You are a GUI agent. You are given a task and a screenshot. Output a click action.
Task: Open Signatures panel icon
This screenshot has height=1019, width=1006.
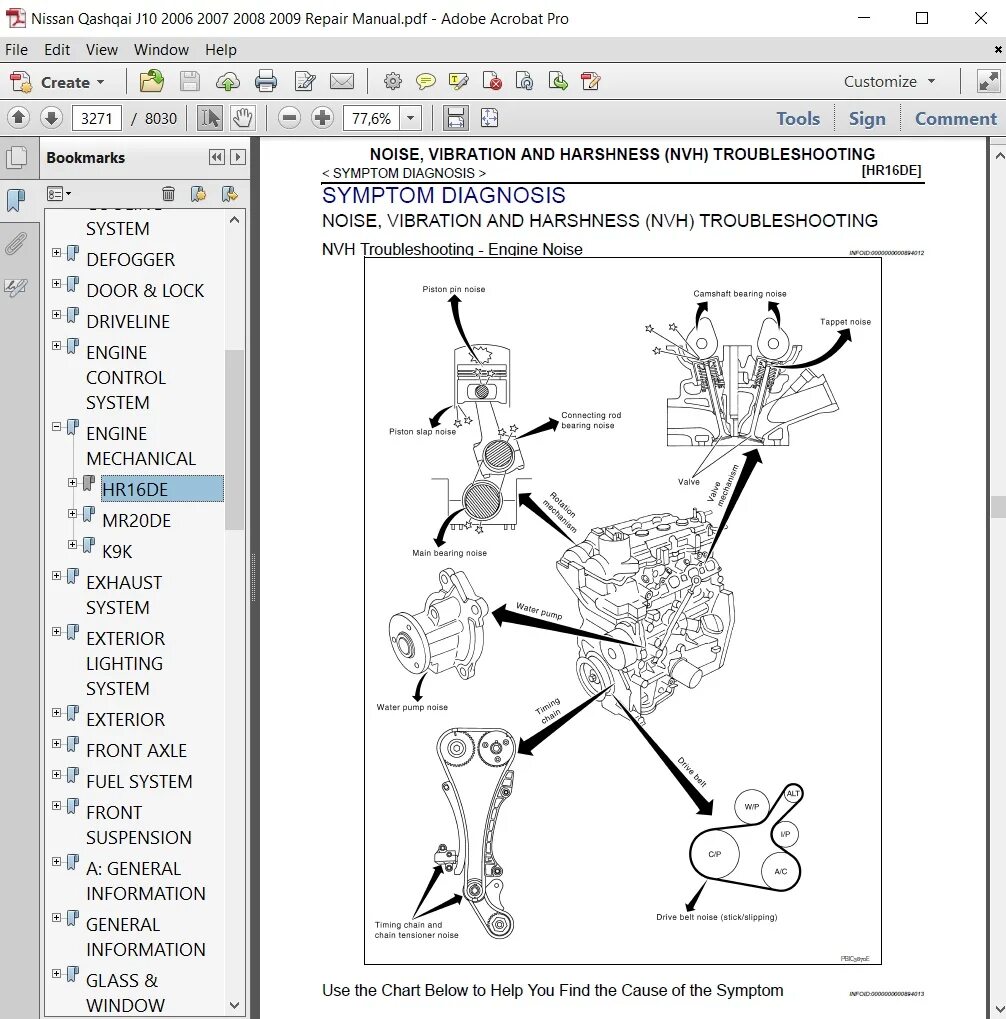pos(16,287)
